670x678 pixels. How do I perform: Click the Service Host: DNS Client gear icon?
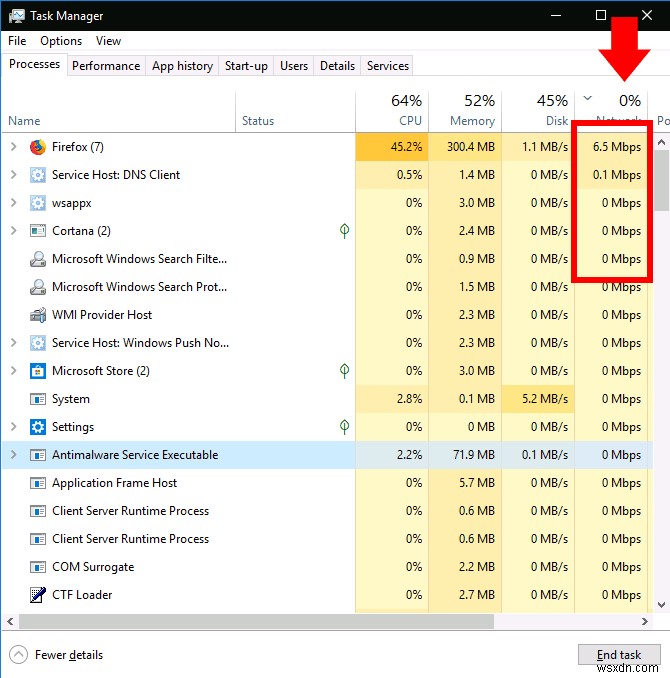click(38, 175)
